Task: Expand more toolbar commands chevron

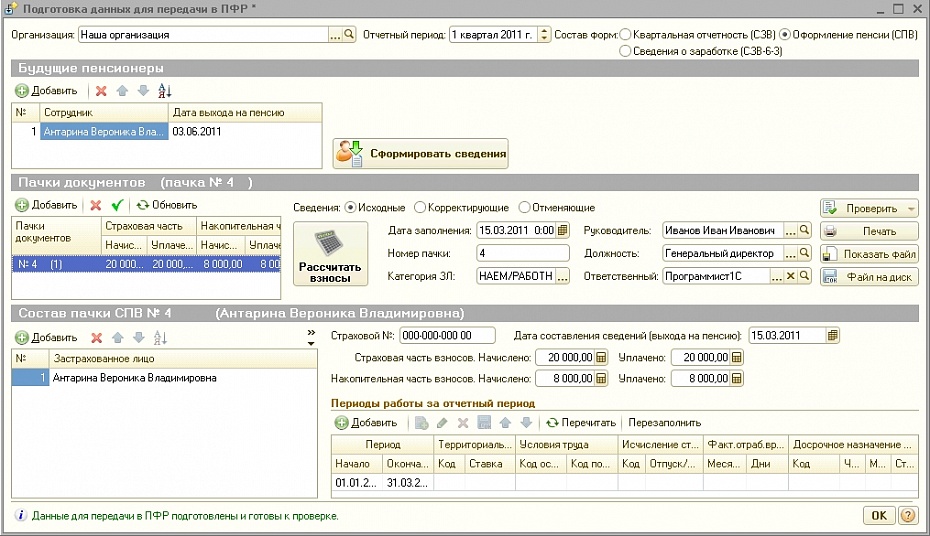Action: click(x=311, y=337)
